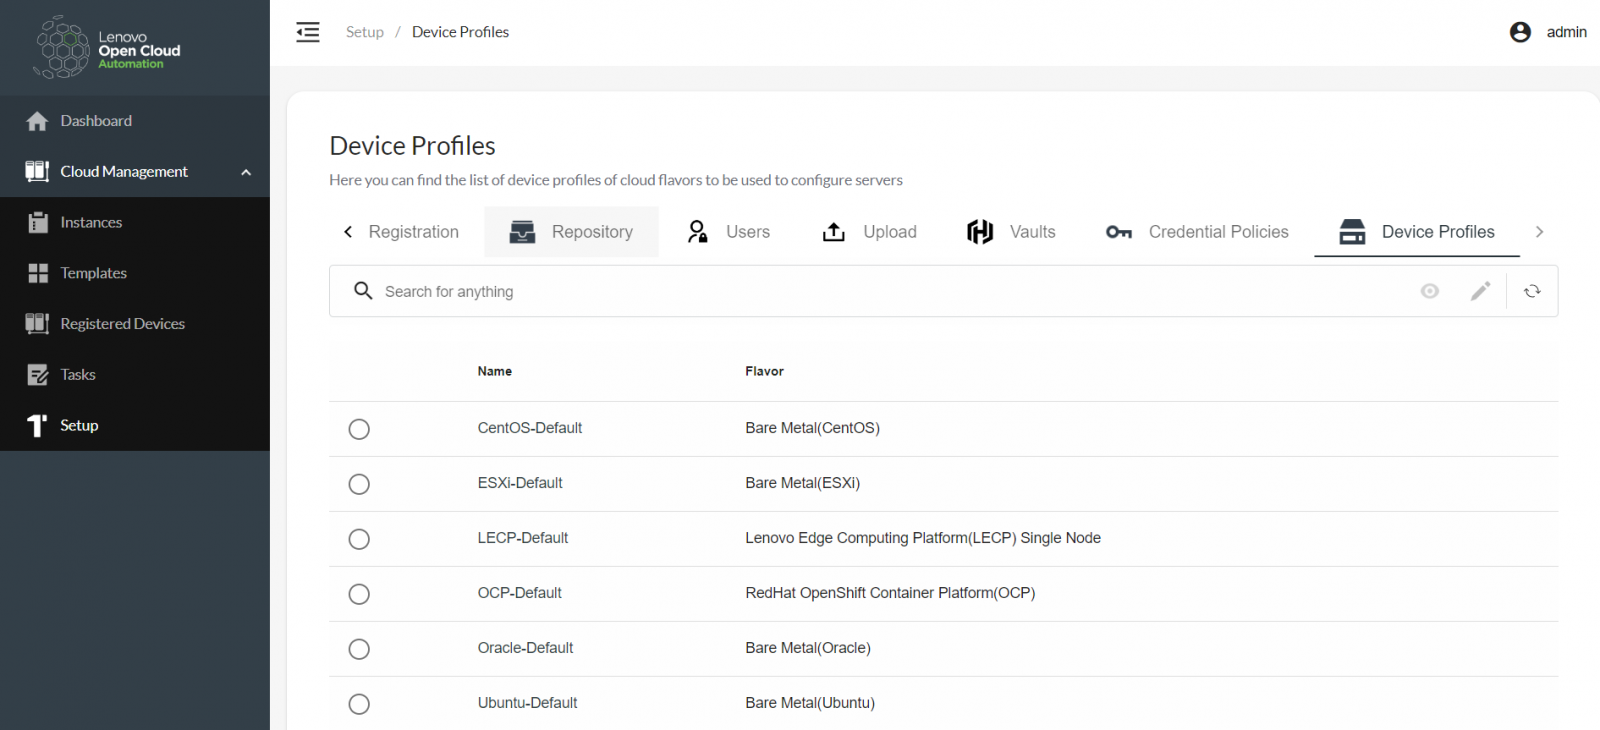Select the Oracle-Default profile radio button
The width and height of the screenshot is (1600, 730).
(359, 649)
